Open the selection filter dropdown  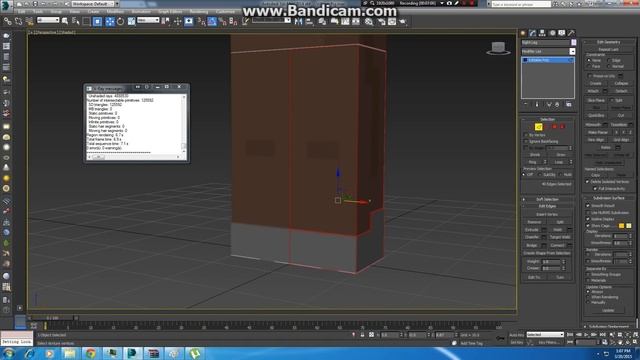point(48,20)
